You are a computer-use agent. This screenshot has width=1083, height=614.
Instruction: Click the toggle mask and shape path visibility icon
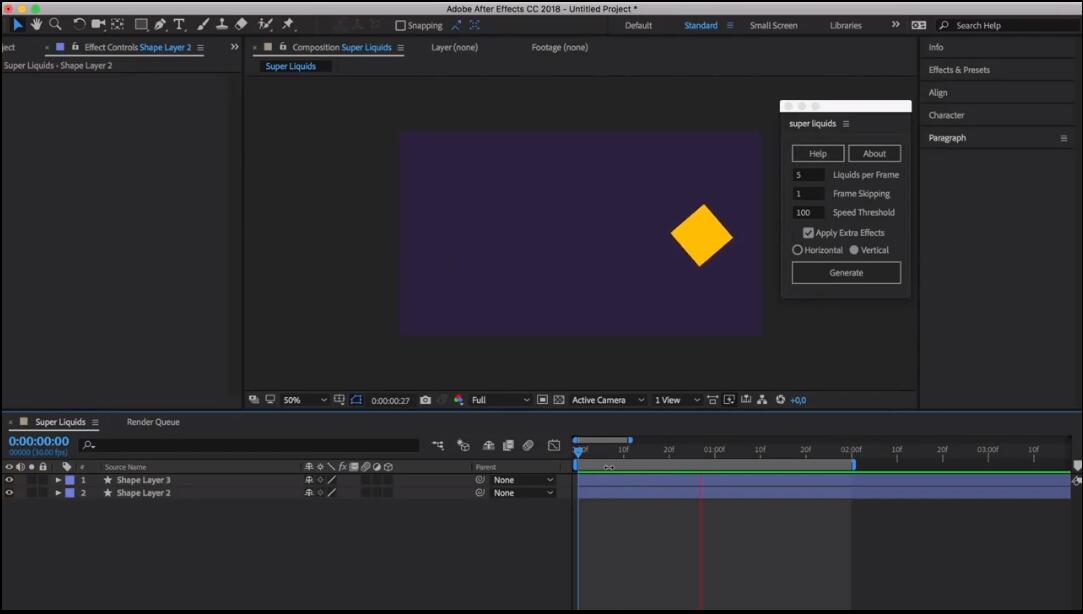[356, 400]
